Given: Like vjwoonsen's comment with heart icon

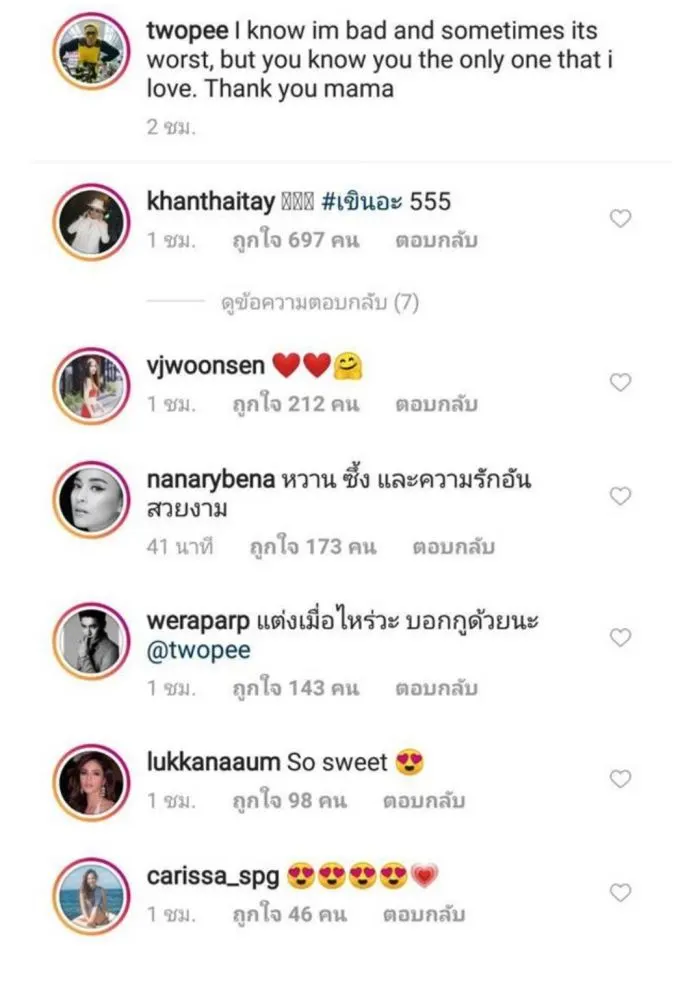Looking at the screenshot, I should click(620, 382).
